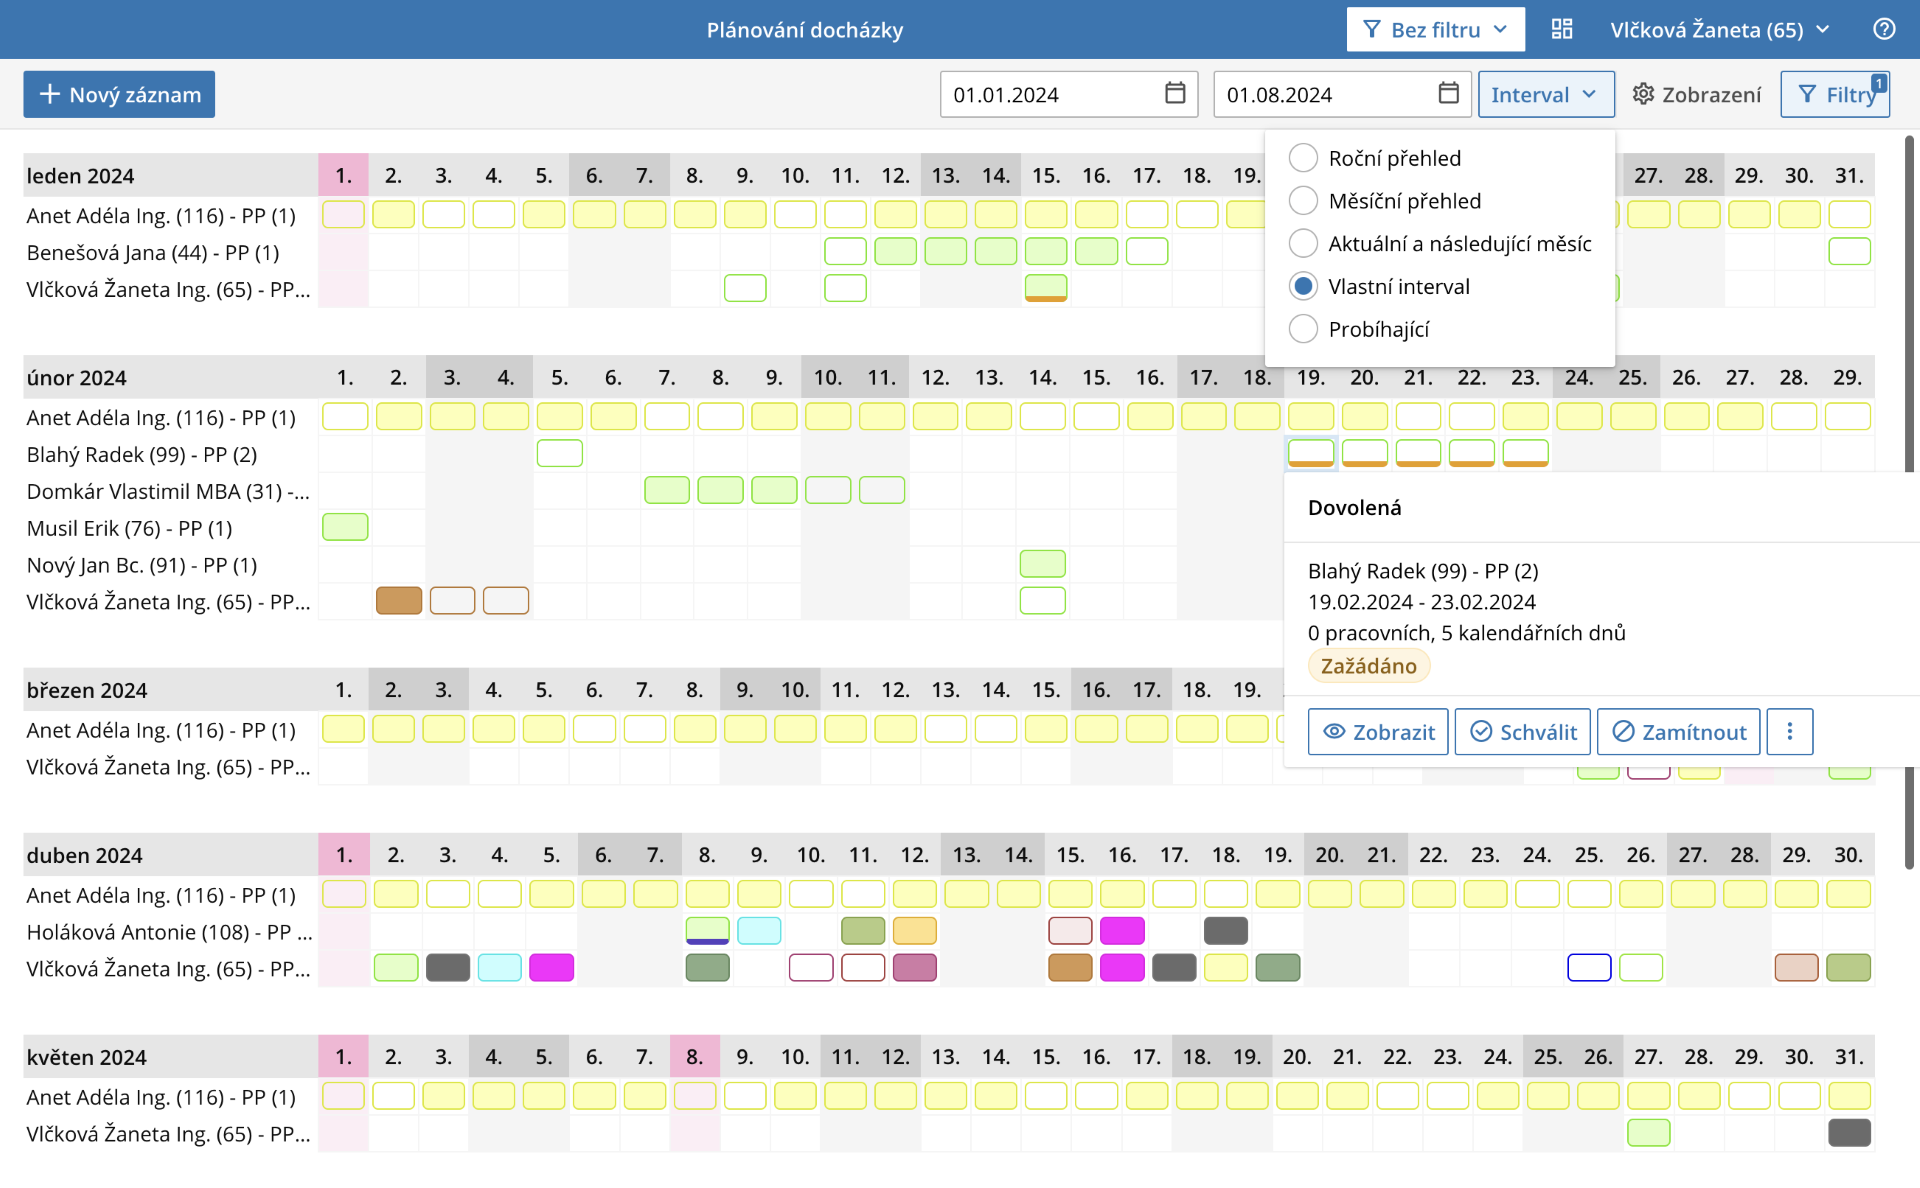Click Benešová Jana (44) row label
The image size is (1920, 1188).
pyautogui.click(x=153, y=253)
